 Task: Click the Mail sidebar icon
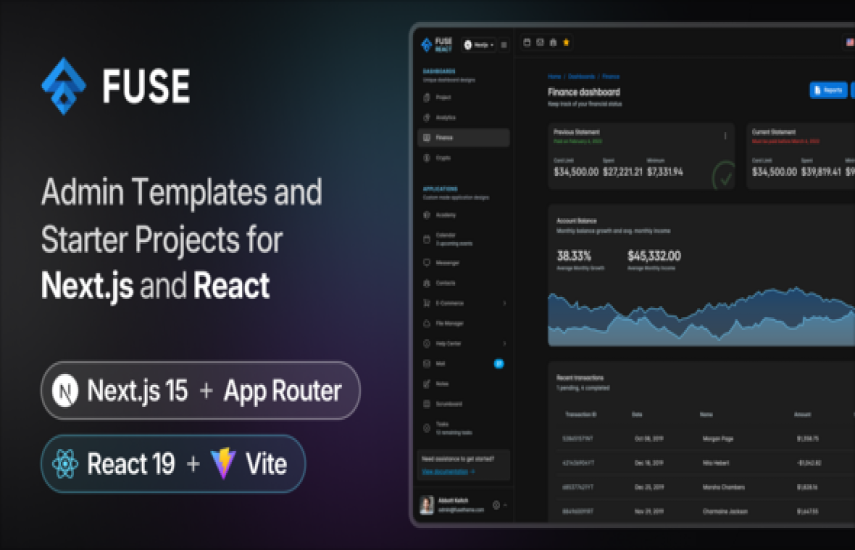point(426,364)
